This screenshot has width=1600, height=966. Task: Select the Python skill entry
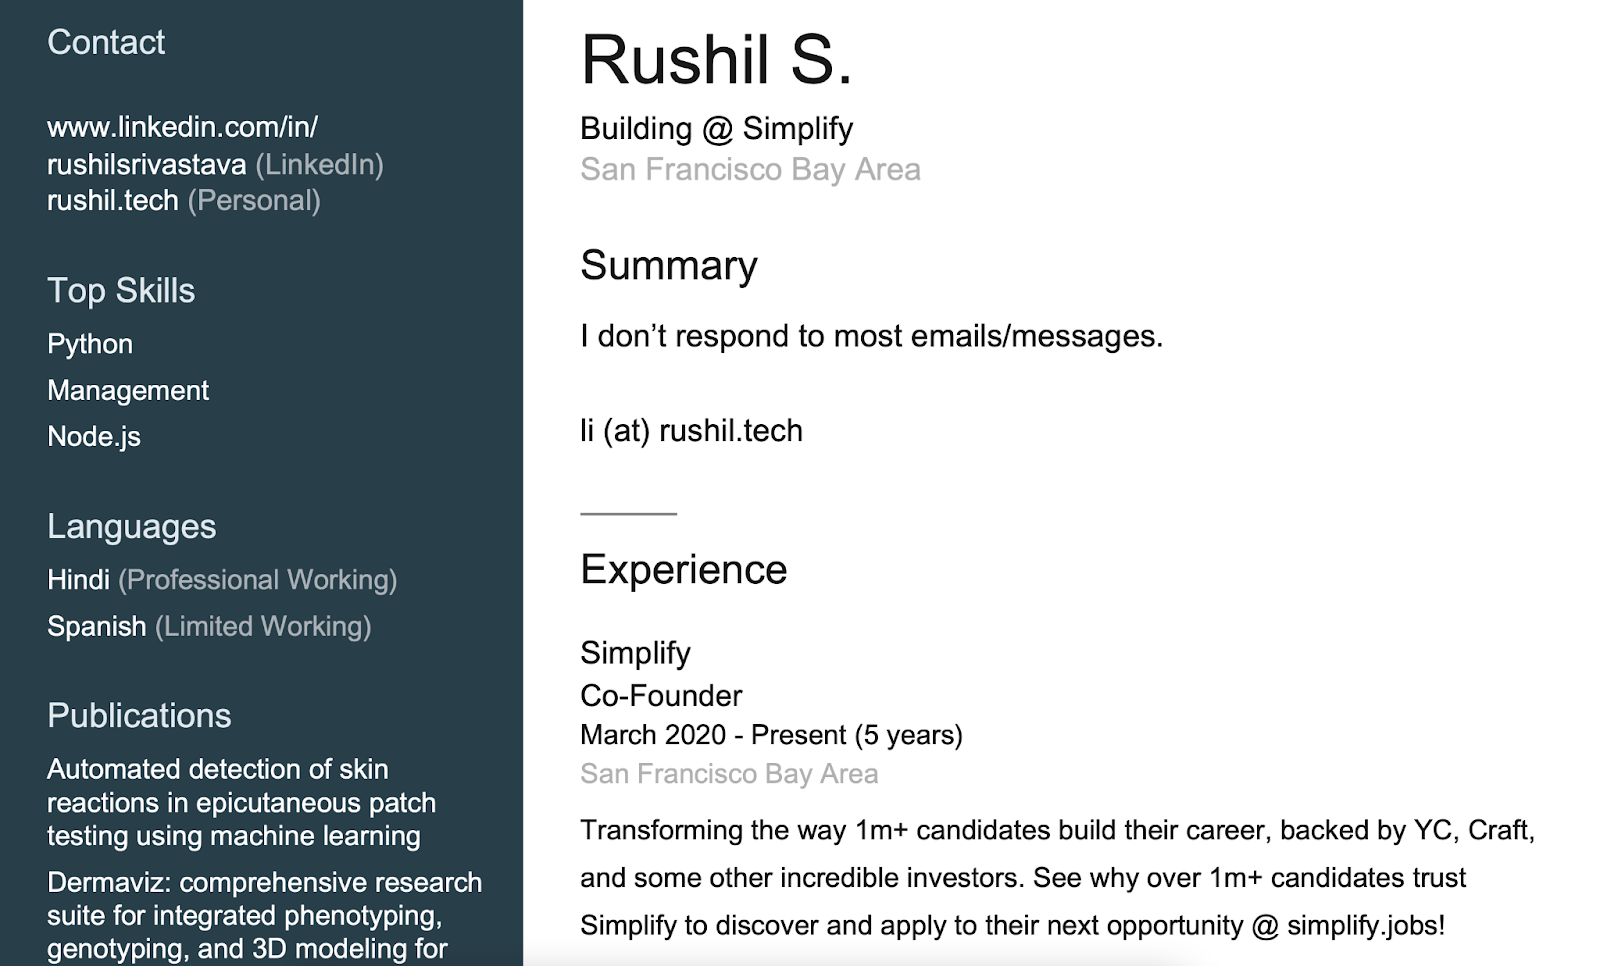click(90, 344)
